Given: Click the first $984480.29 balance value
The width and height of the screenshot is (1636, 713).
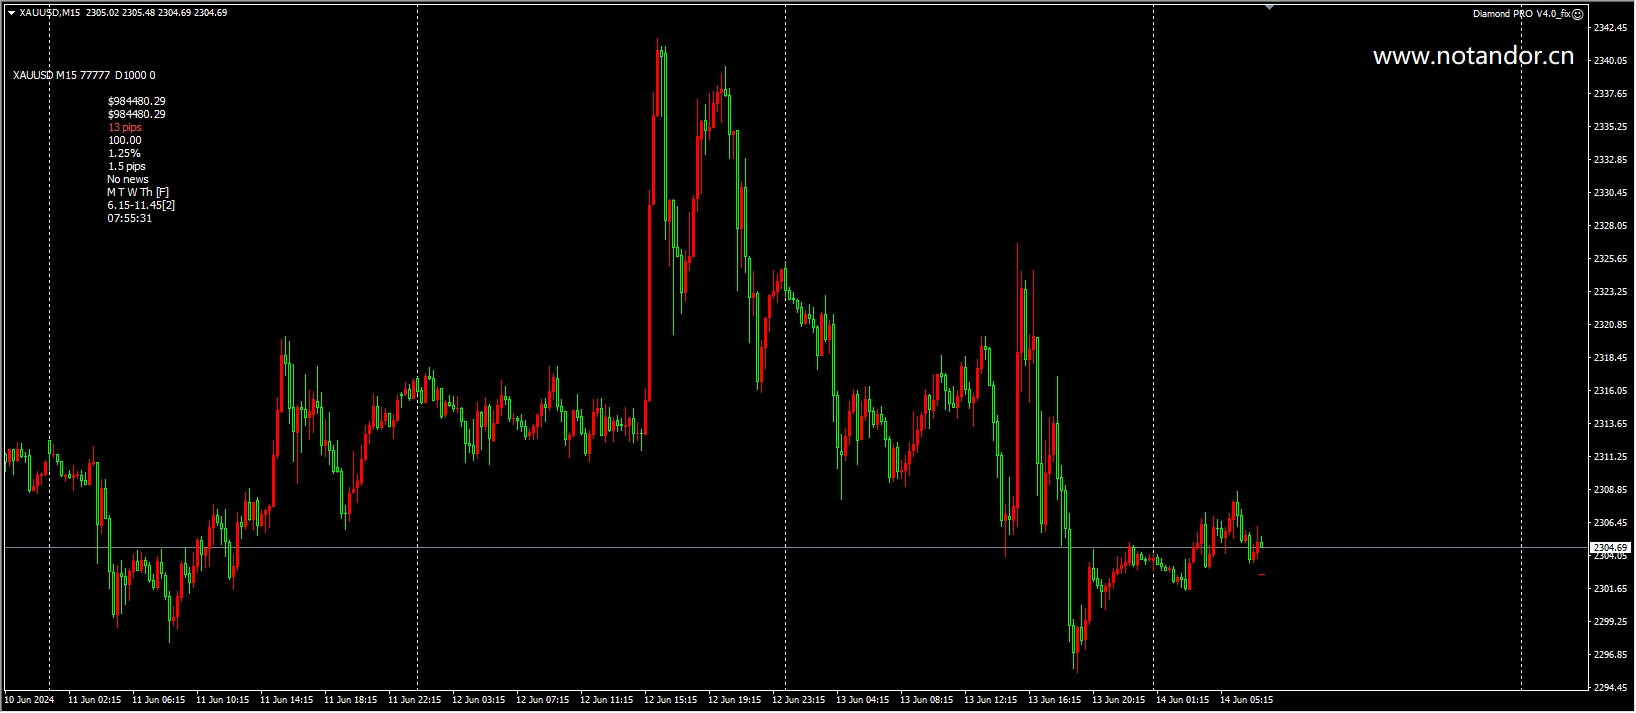Looking at the screenshot, I should (137, 101).
